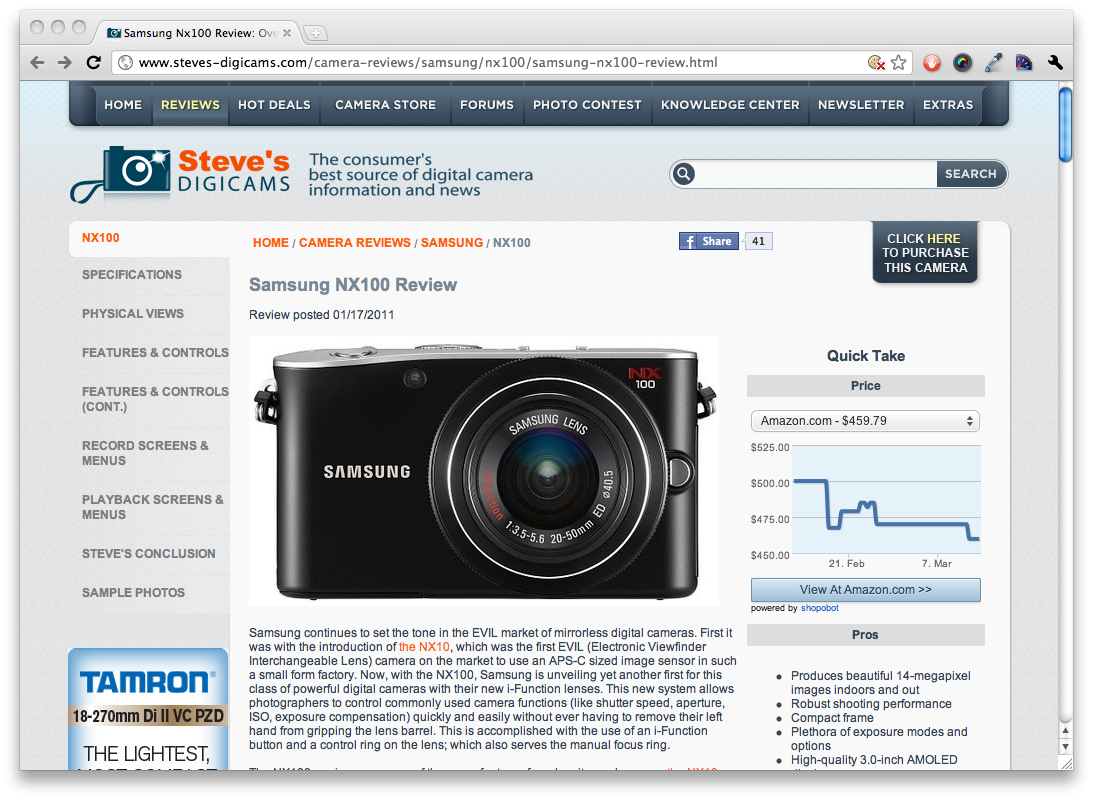Open a new browser tab
Screen dimensions: 1093x800
pyautogui.click(x=316, y=33)
